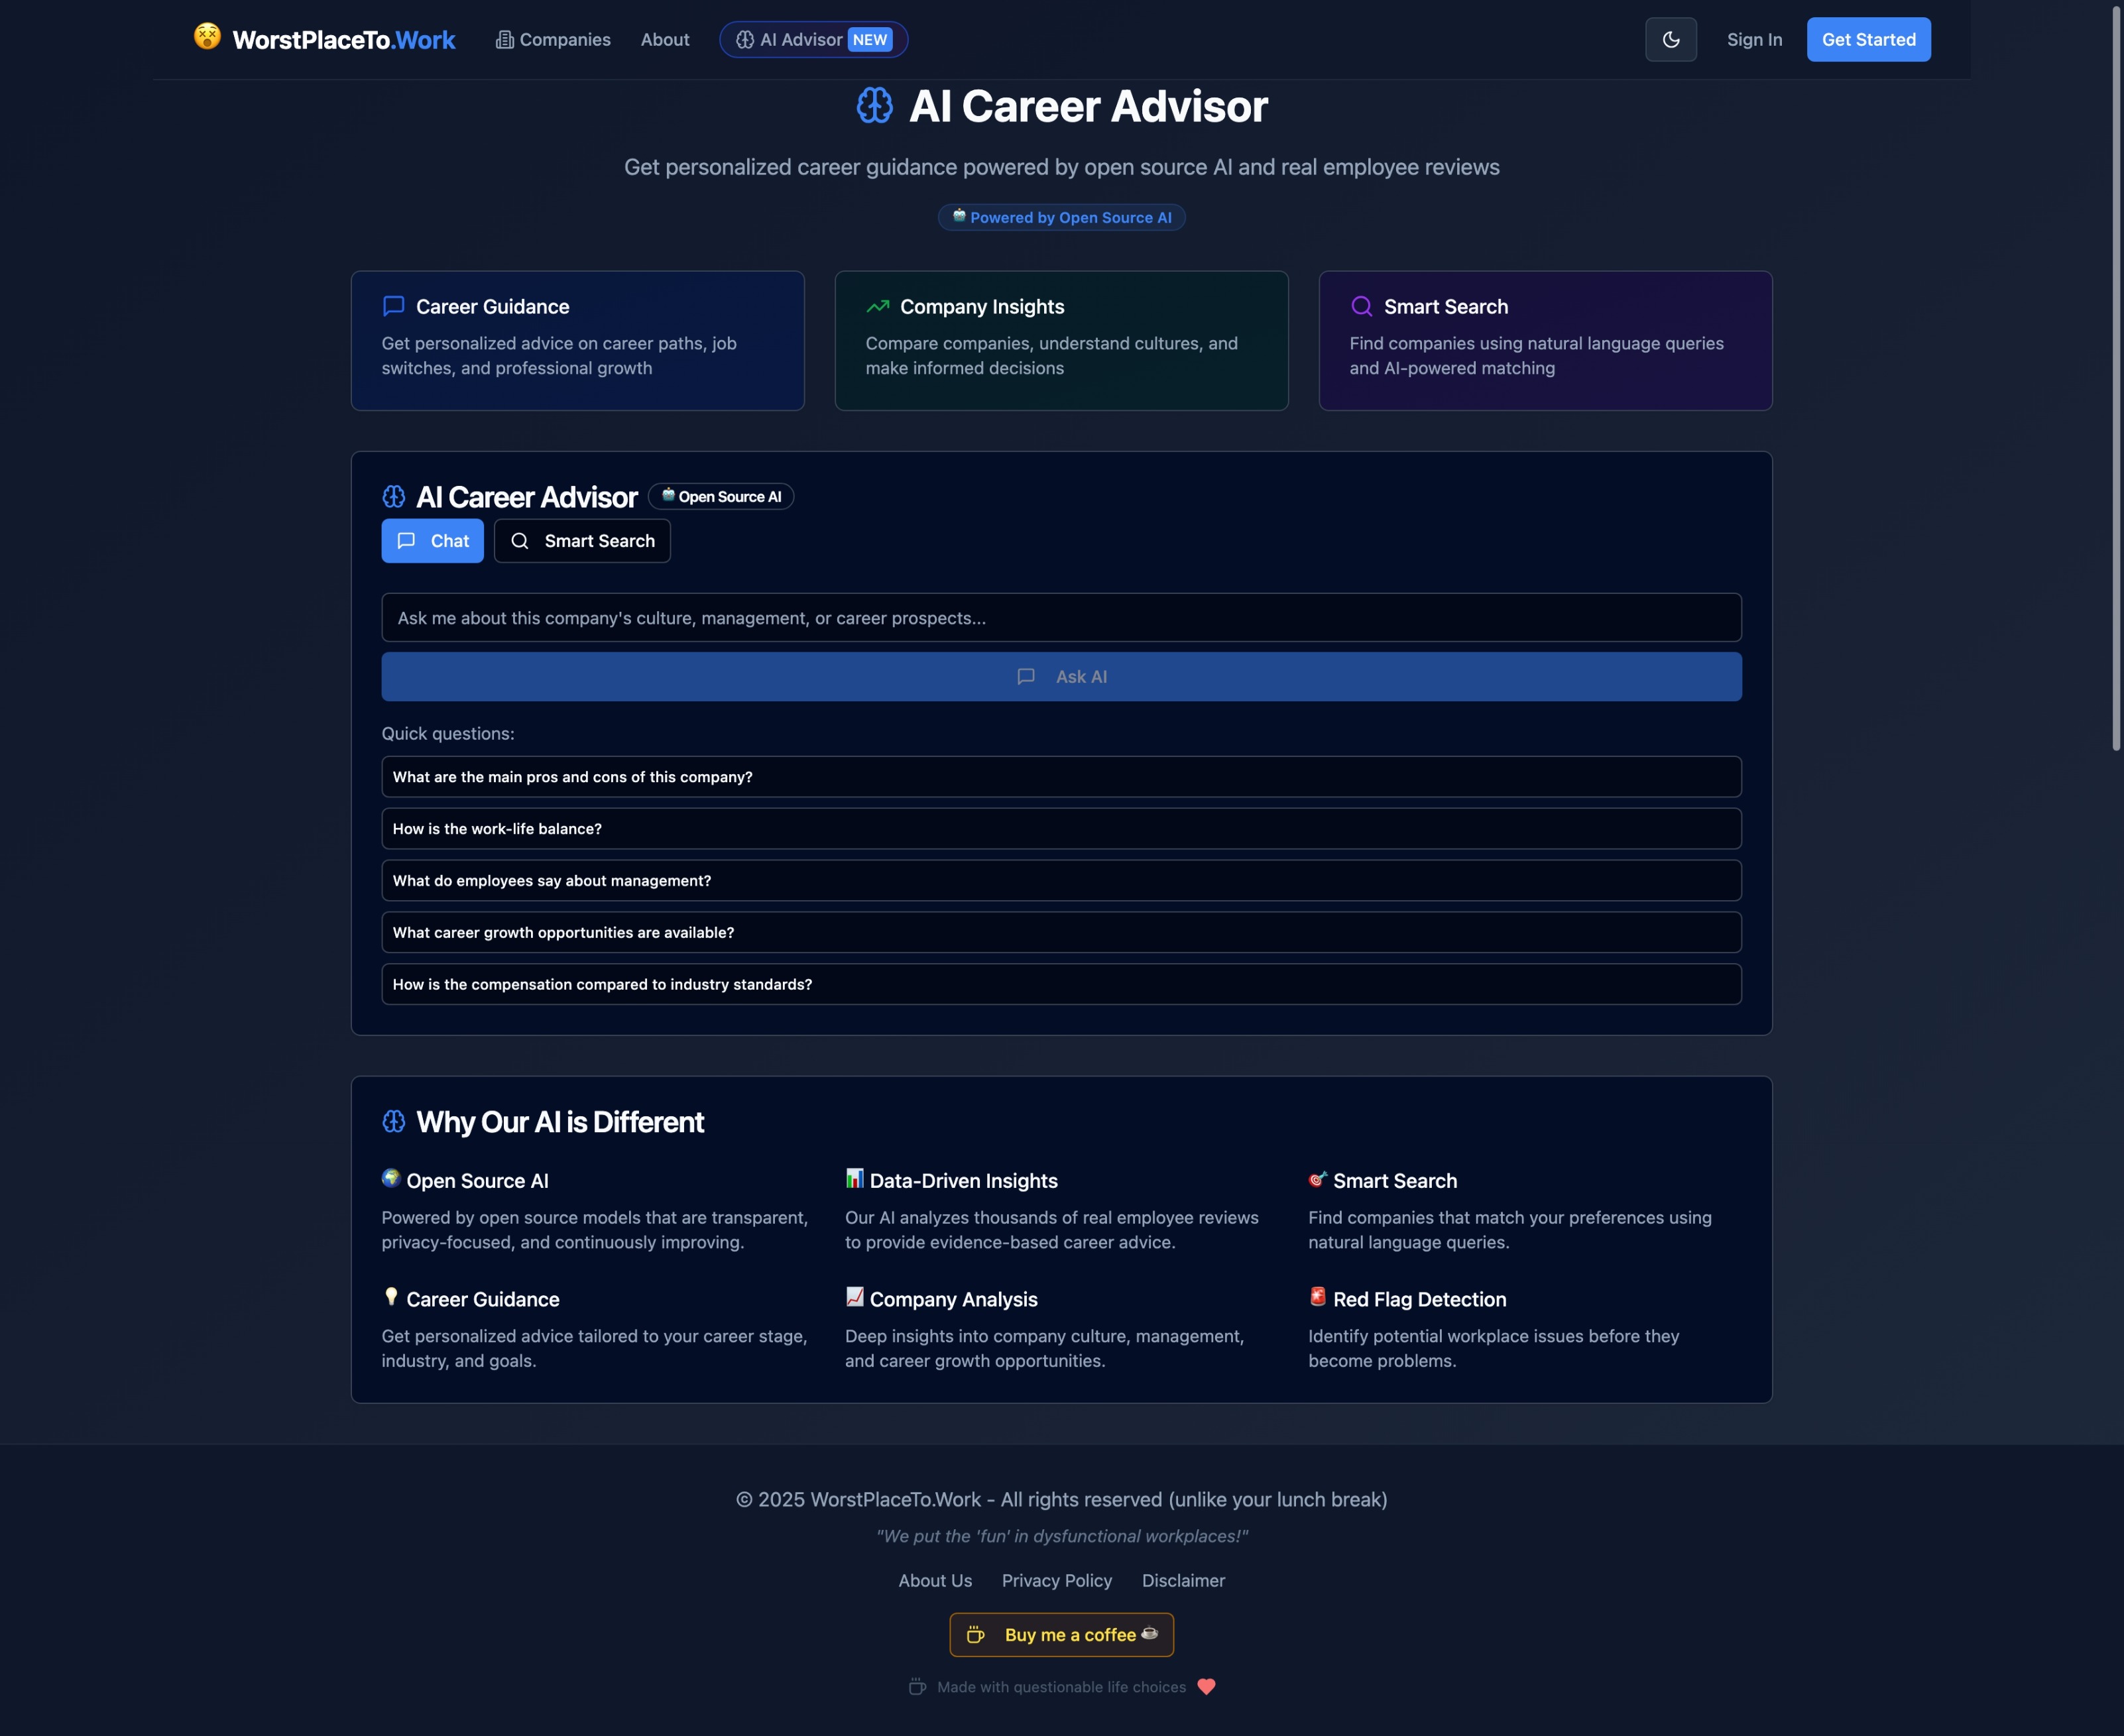The image size is (2124, 1736).
Task: Go to the About page
Action: pyautogui.click(x=665, y=40)
